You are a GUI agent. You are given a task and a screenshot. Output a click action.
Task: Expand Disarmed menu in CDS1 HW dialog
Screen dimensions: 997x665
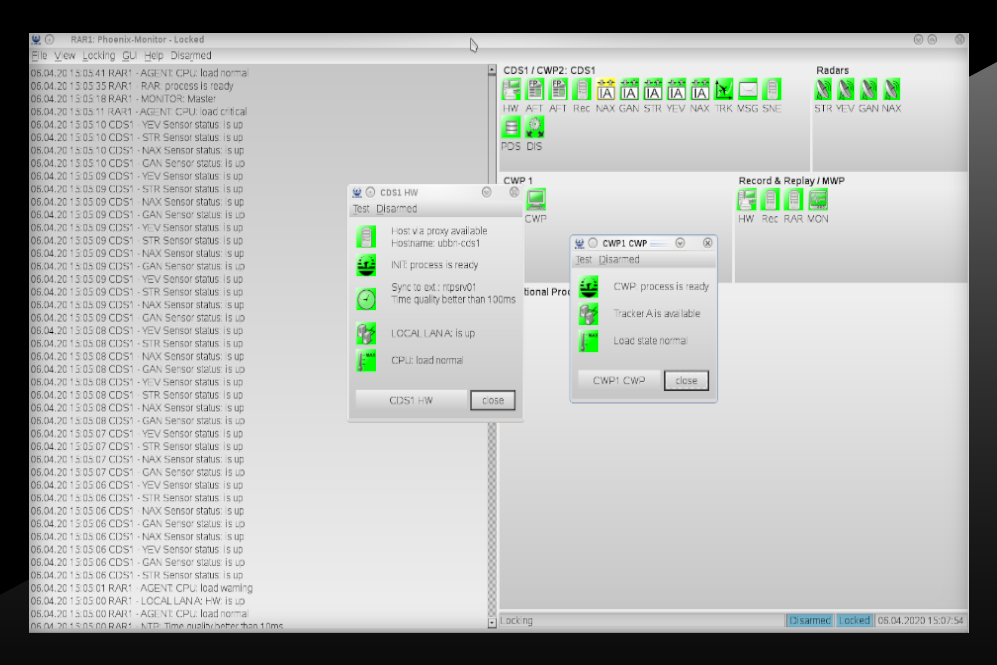[397, 209]
